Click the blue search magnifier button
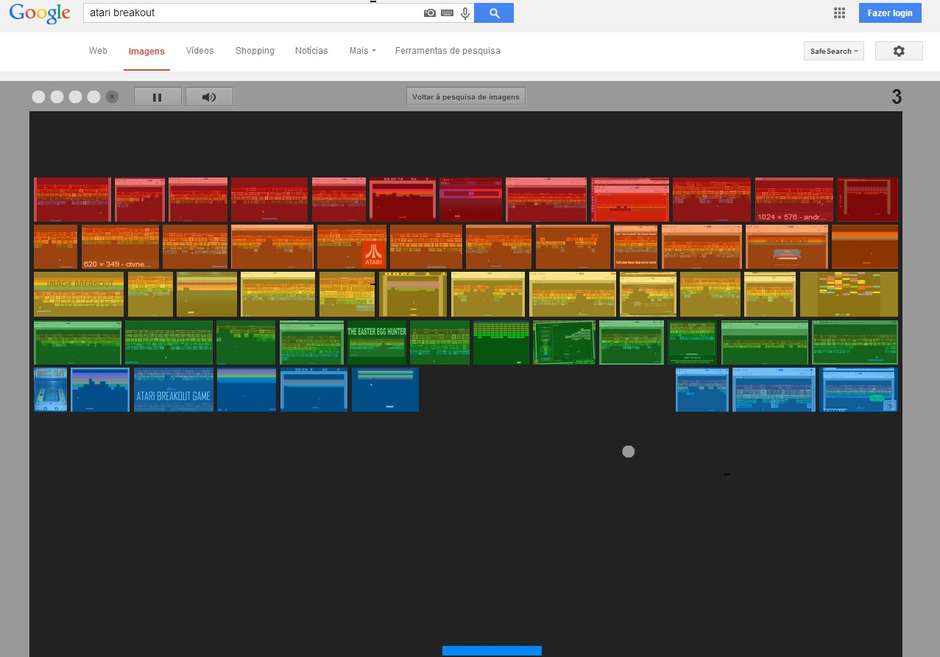Image resolution: width=940 pixels, height=657 pixels. click(494, 13)
